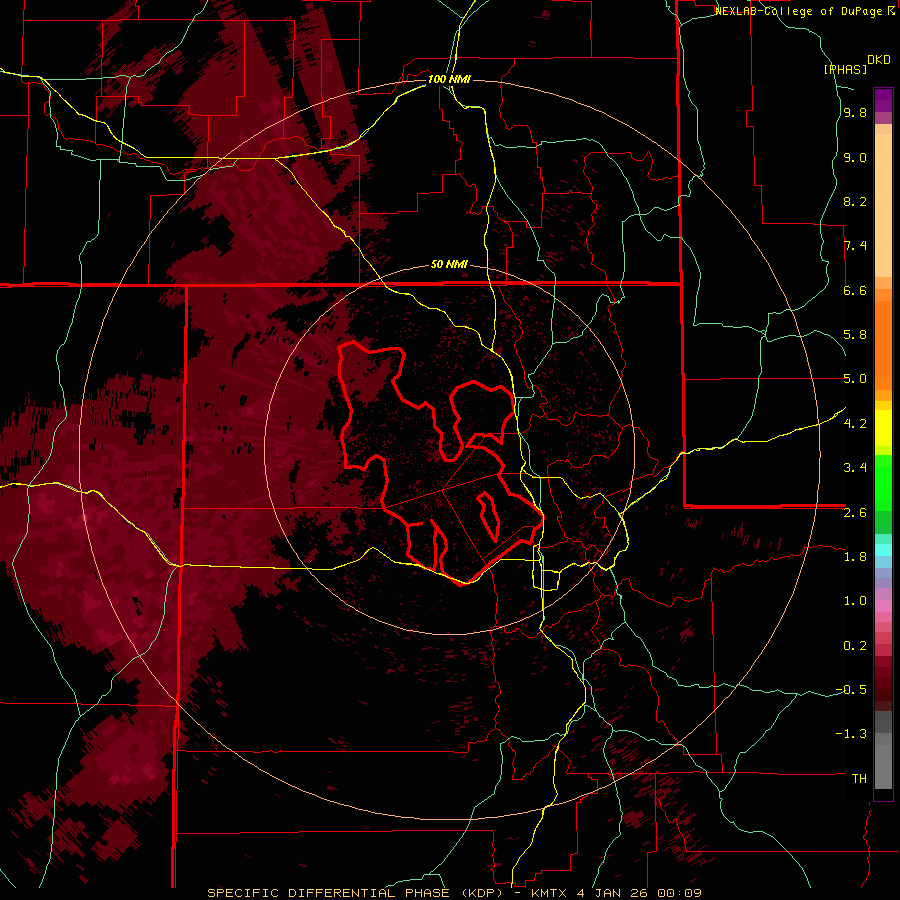Select the 6.6 scale value
Image resolution: width=900 pixels, height=900 pixels.
click(x=855, y=290)
